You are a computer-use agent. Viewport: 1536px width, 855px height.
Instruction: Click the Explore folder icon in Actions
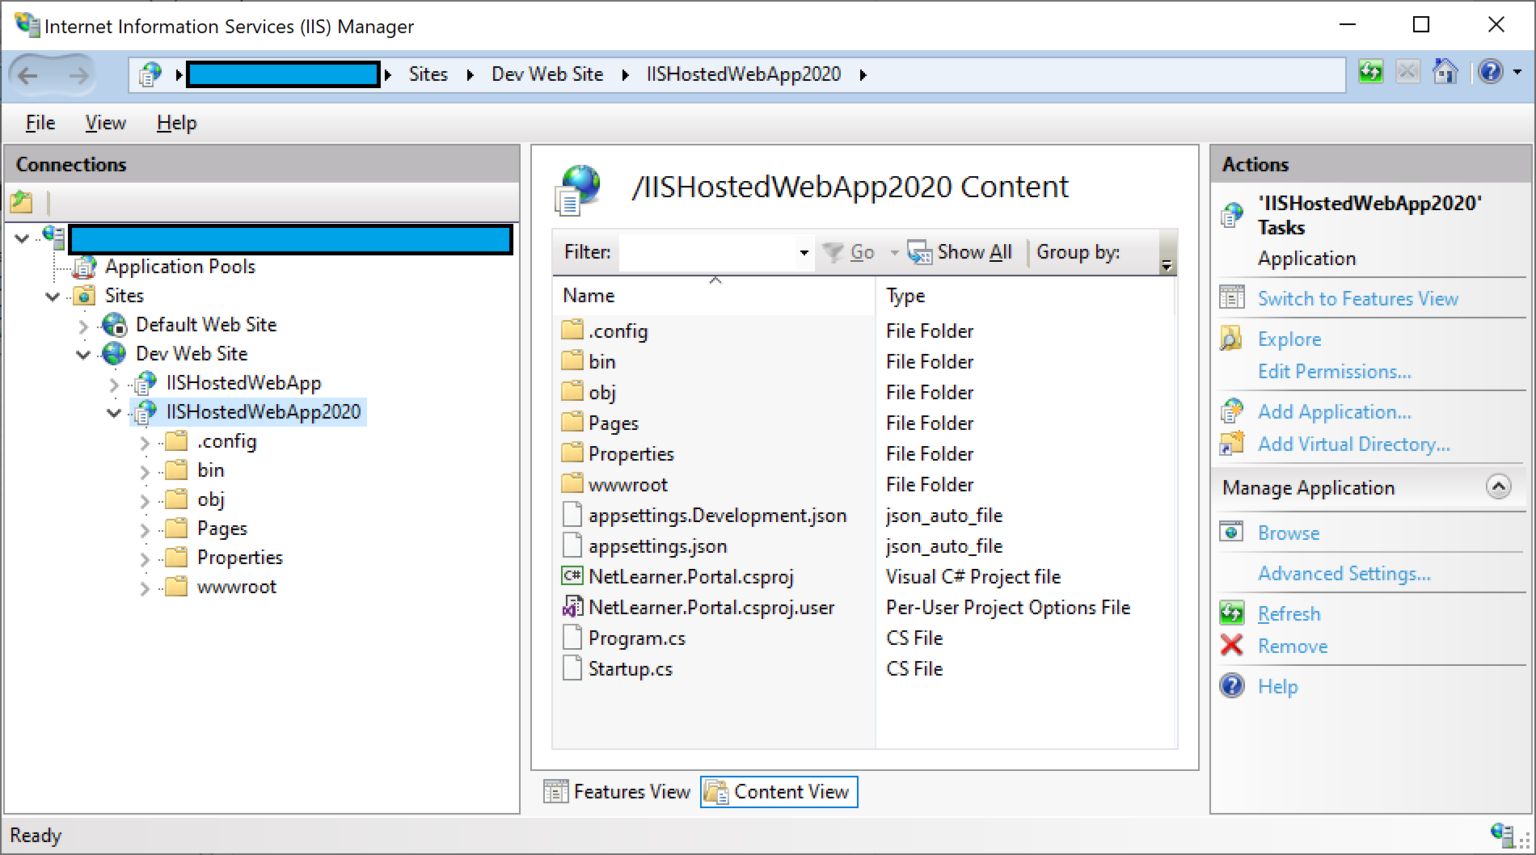pos(1231,339)
